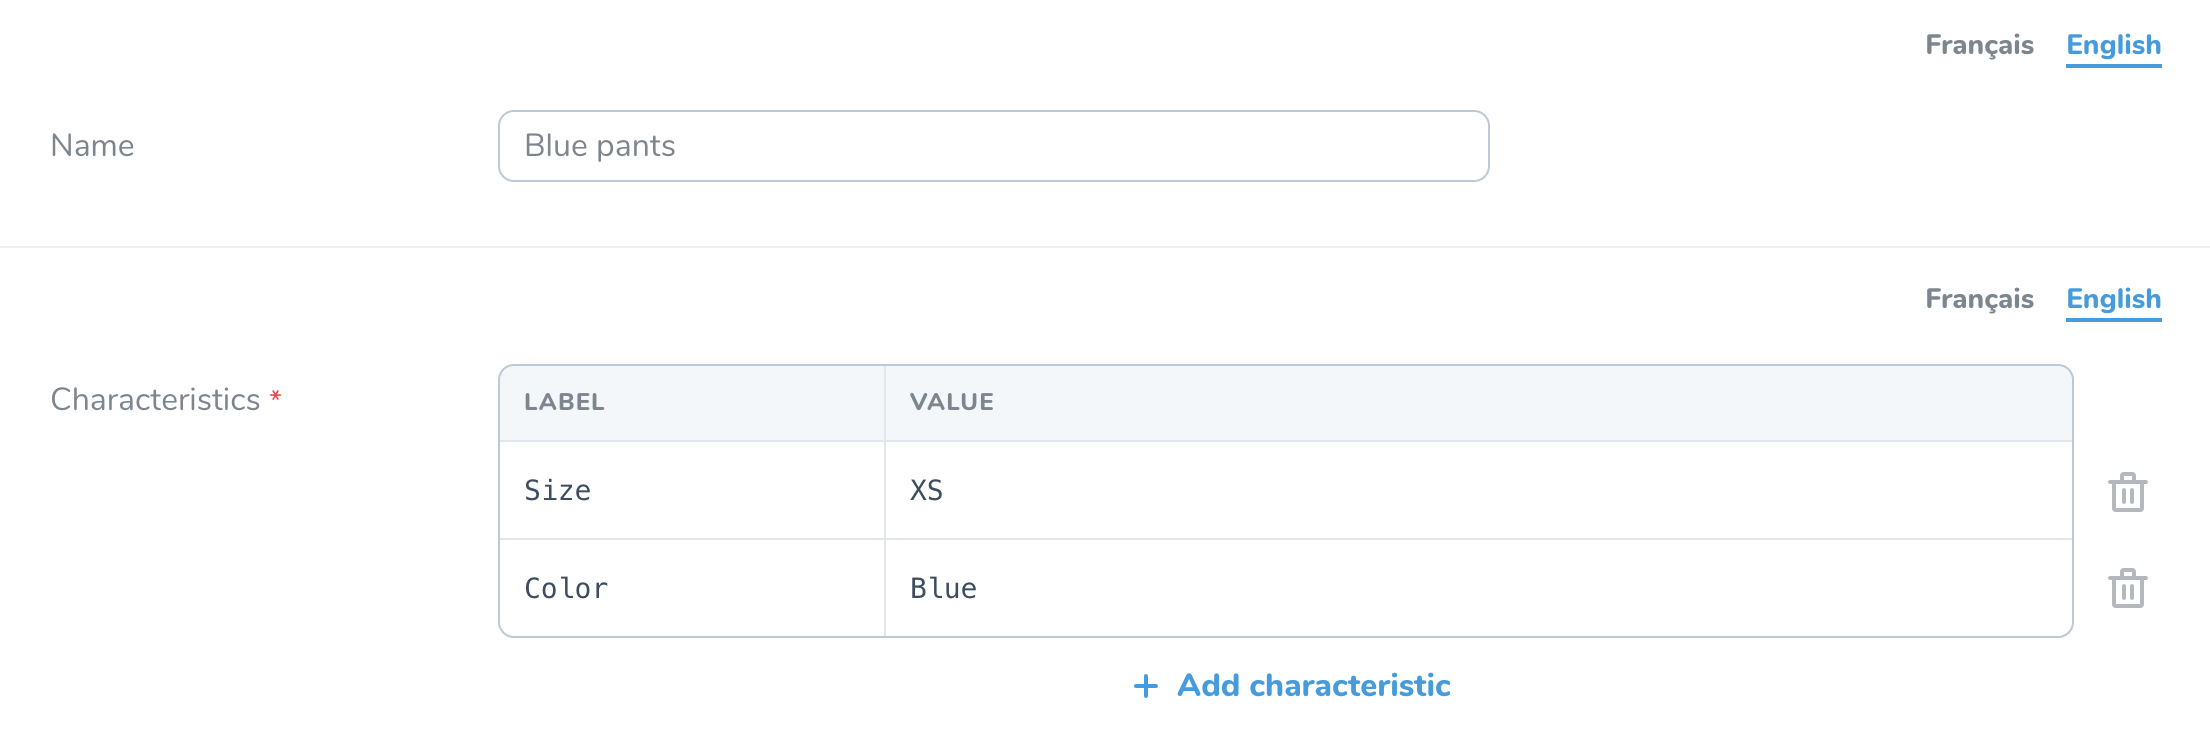Switch the name section to Français
2210x752 pixels.
tap(1978, 45)
